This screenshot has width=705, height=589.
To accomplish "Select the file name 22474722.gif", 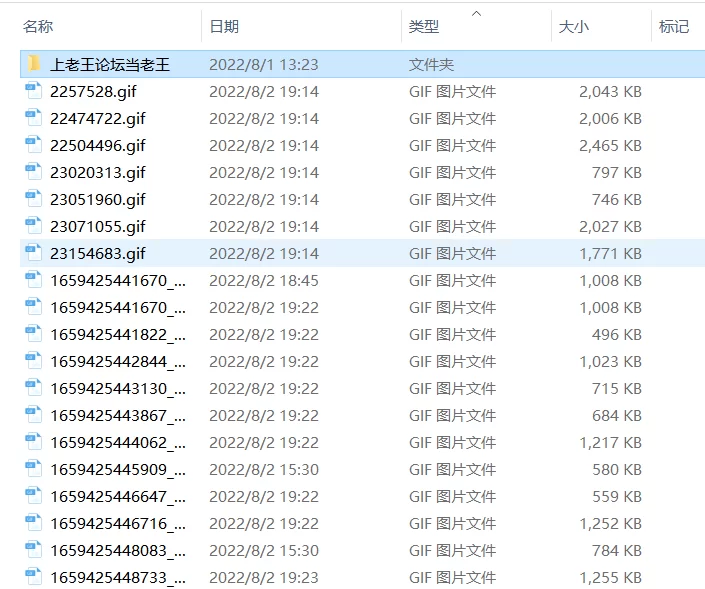I will coord(98,119).
